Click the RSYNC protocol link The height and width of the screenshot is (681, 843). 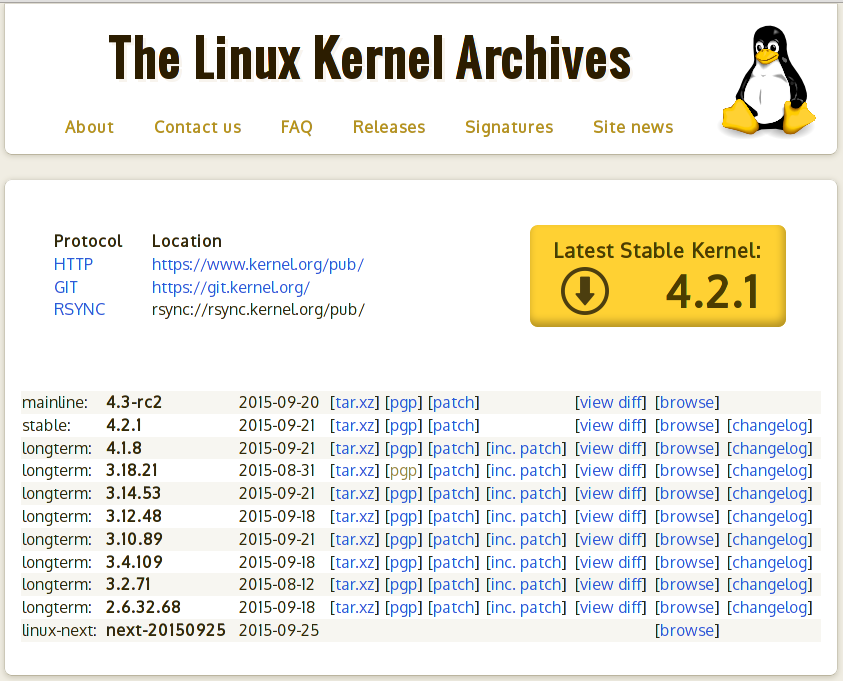point(79,309)
